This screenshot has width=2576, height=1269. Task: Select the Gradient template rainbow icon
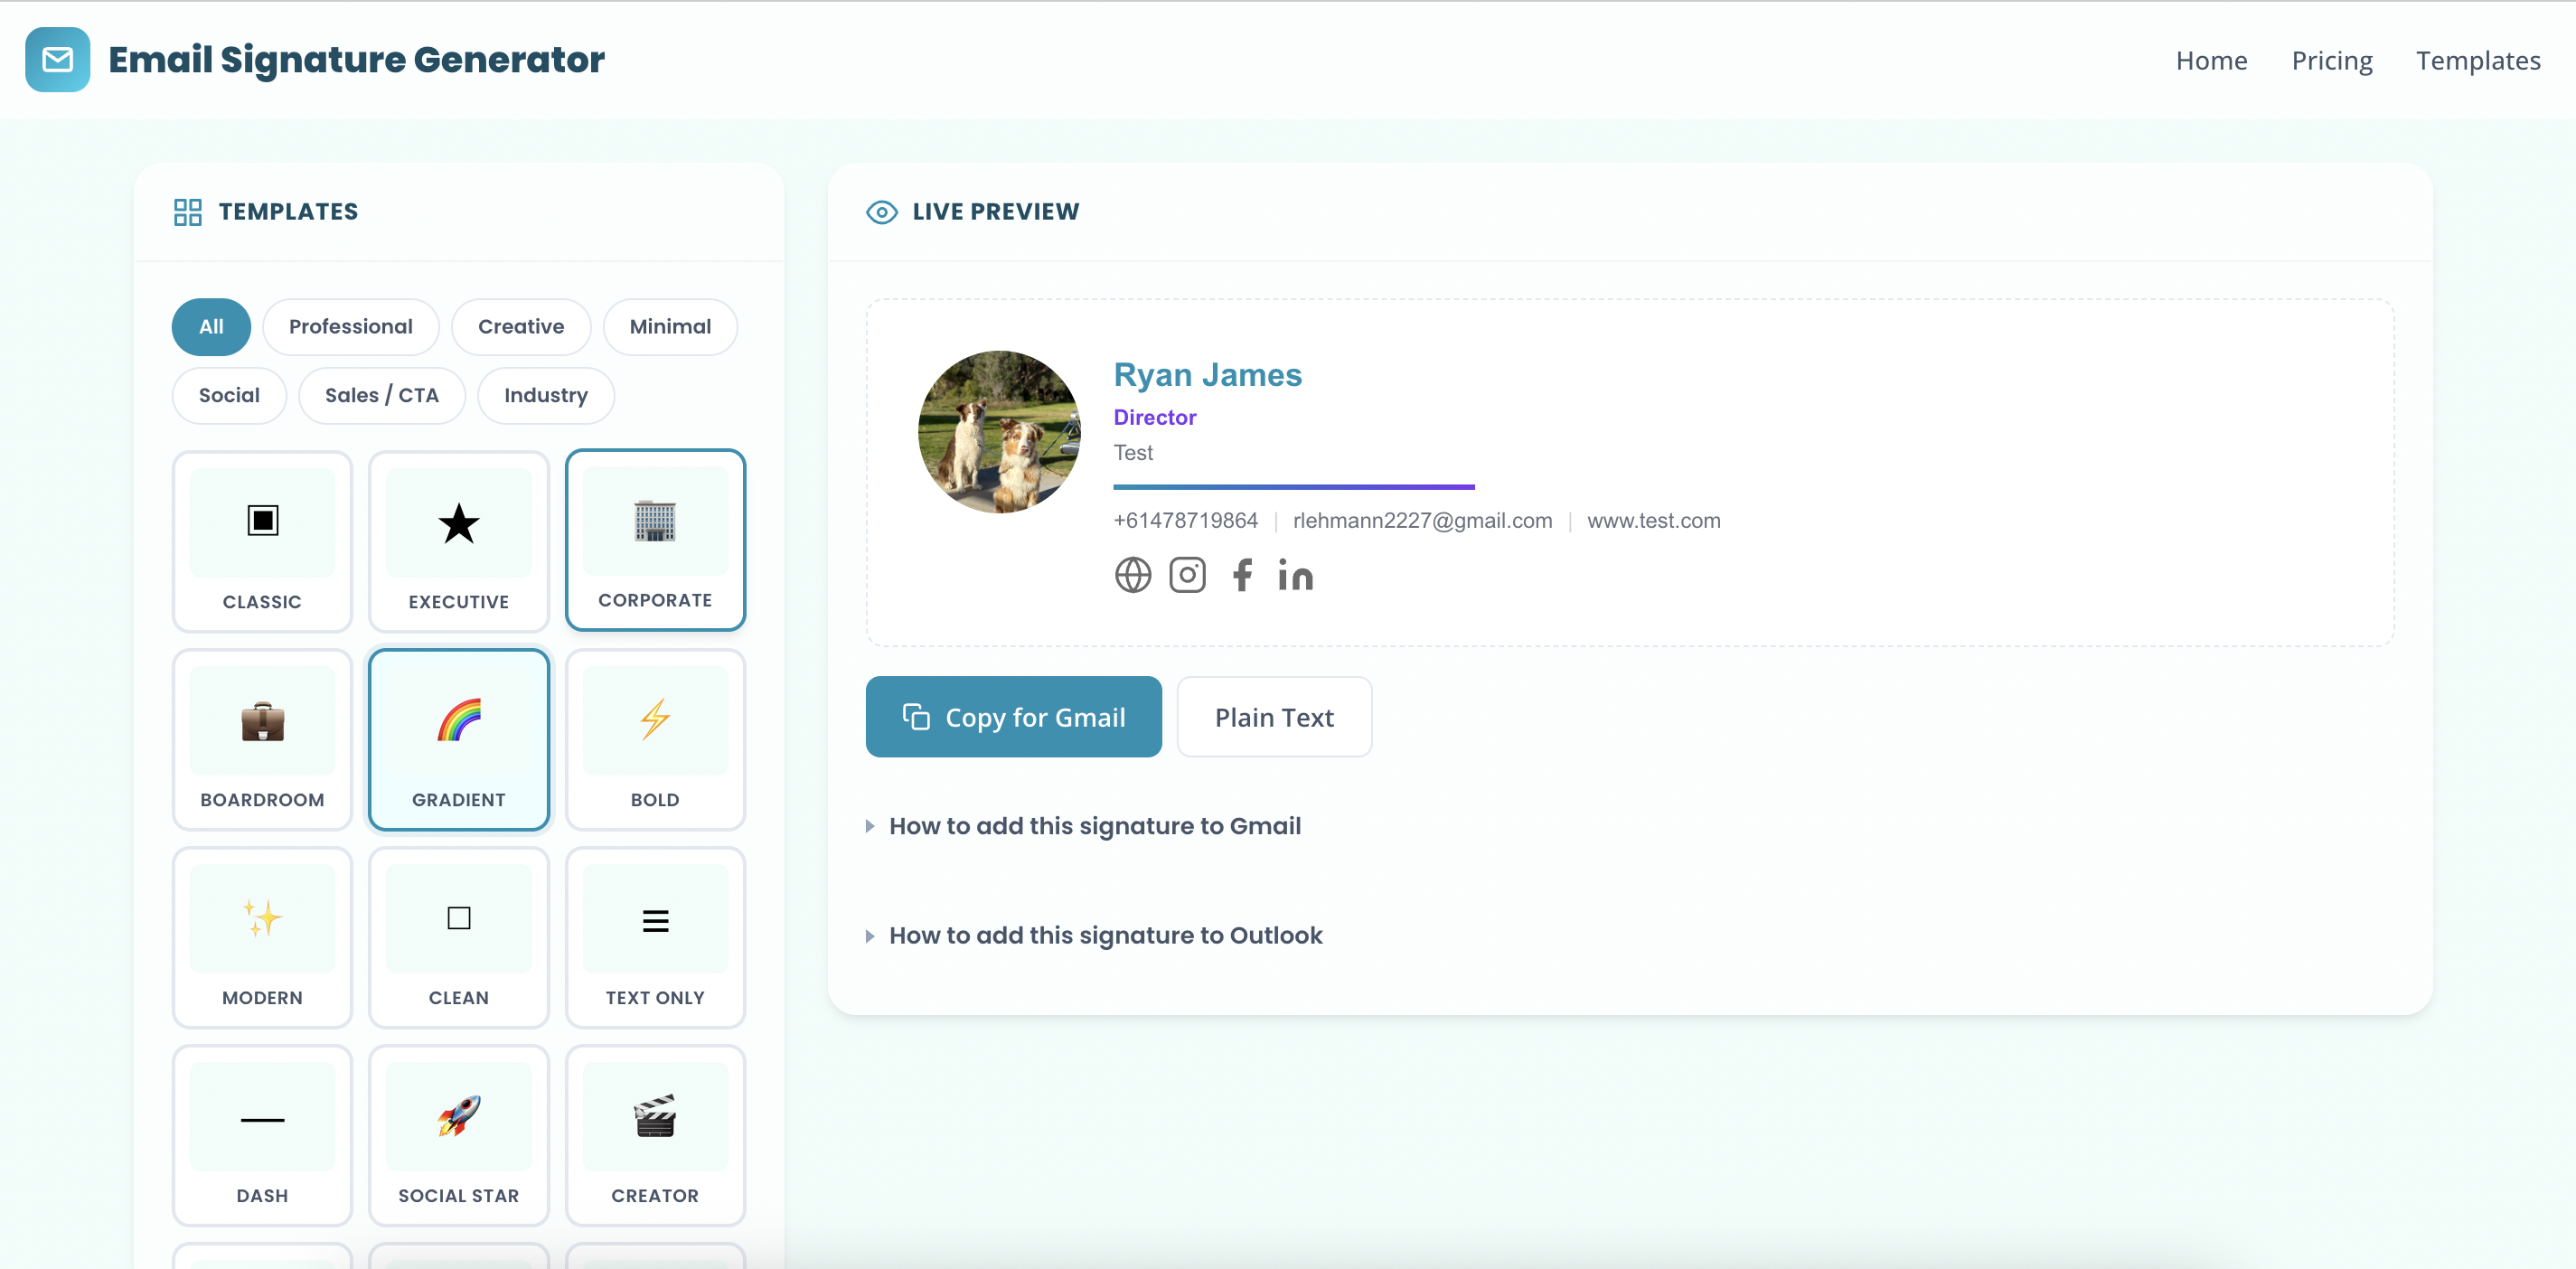tap(459, 721)
